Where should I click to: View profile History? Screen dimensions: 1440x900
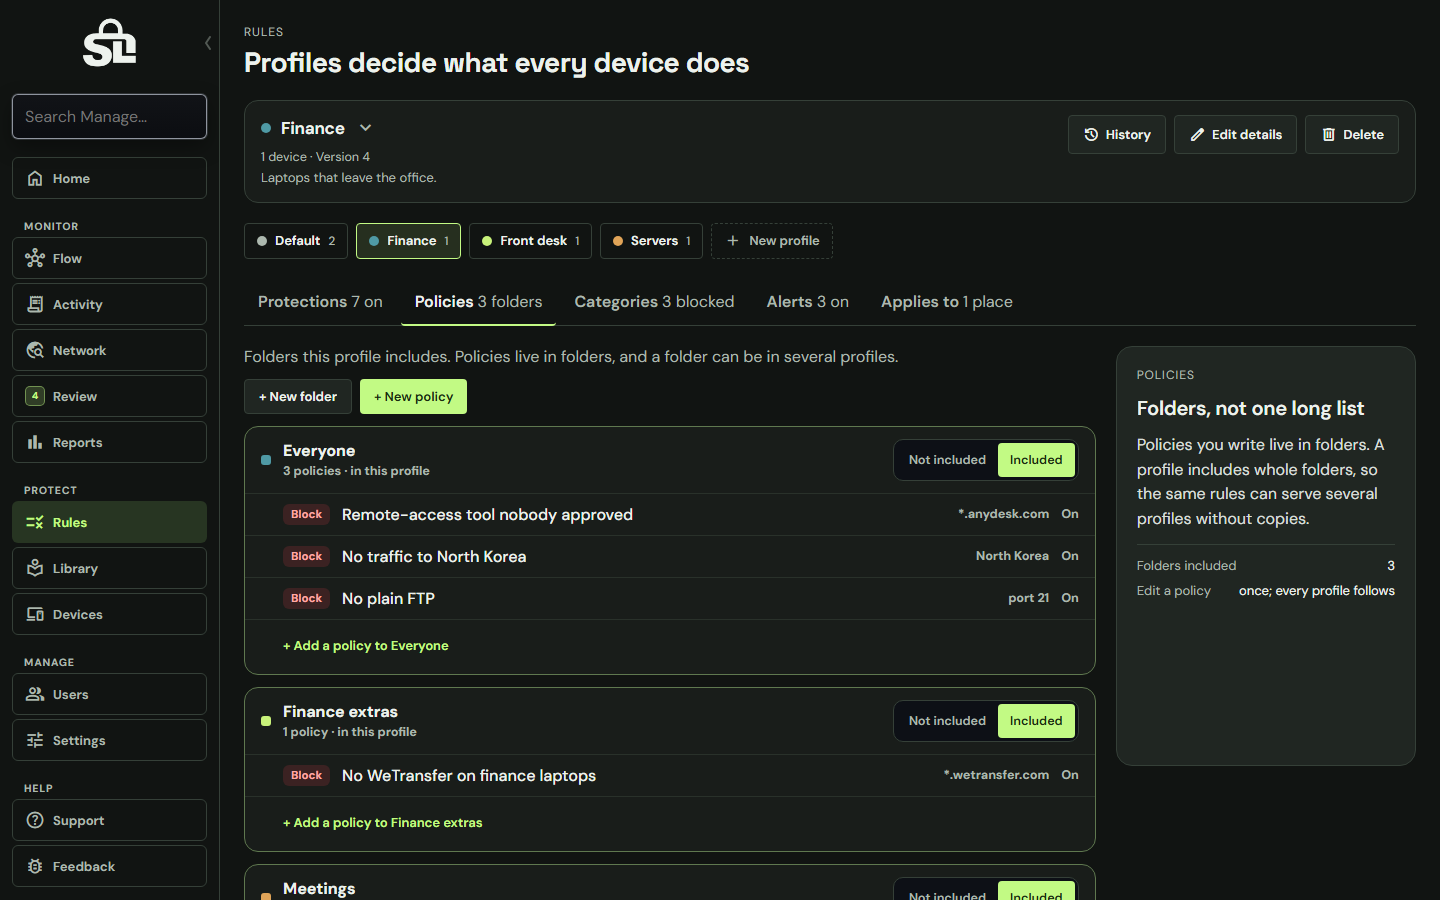(1117, 134)
